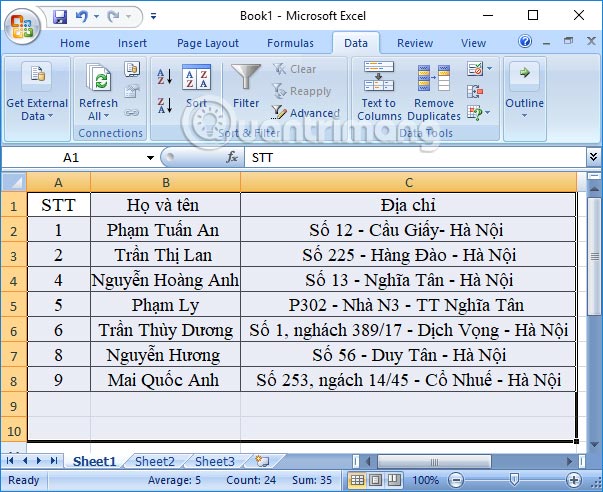Click the Địa chỉ header cell
The width and height of the screenshot is (603, 492).
pos(408,205)
